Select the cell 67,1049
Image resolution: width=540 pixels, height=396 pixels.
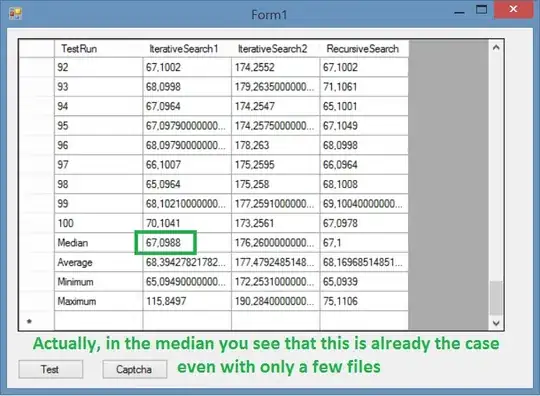[x=364, y=126]
